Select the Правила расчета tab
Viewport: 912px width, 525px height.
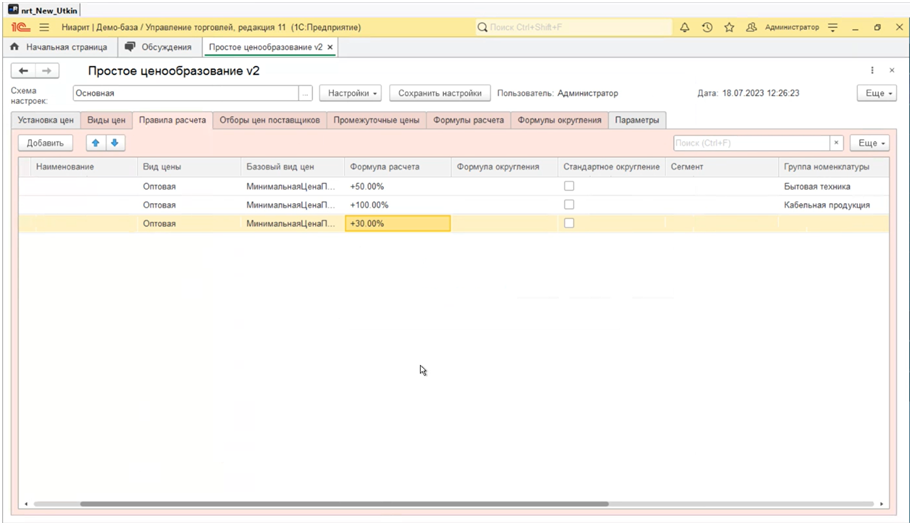(172, 120)
